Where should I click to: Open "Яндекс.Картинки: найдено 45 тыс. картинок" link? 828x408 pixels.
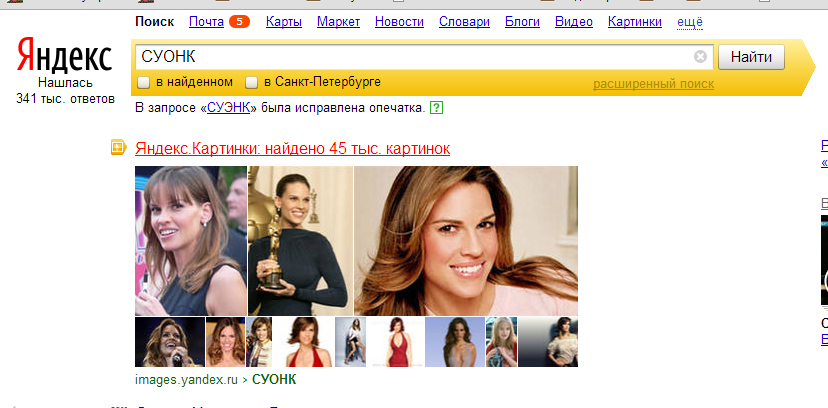click(x=292, y=149)
